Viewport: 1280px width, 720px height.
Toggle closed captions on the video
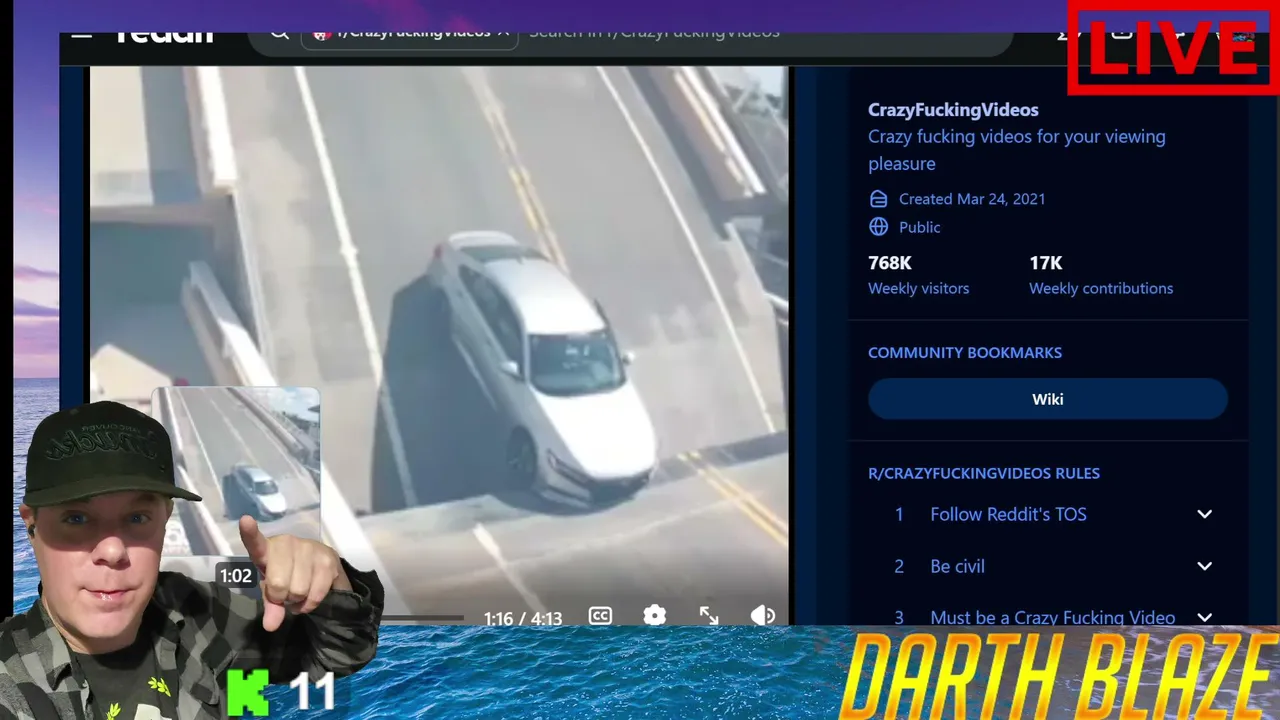[600, 616]
